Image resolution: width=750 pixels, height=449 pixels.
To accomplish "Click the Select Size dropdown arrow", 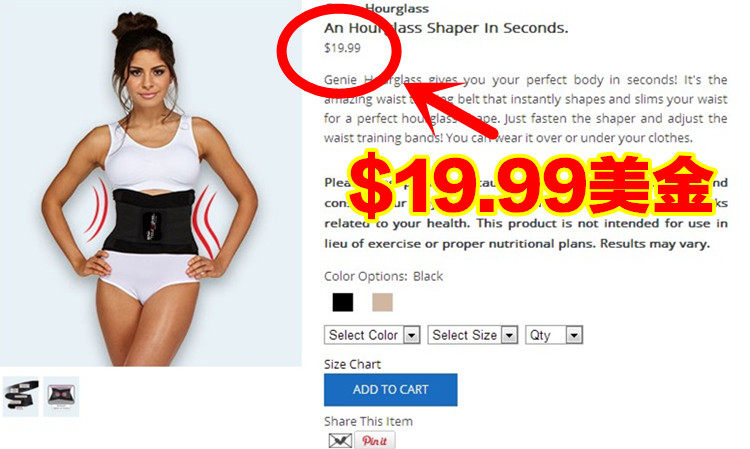I will pyautogui.click(x=509, y=335).
